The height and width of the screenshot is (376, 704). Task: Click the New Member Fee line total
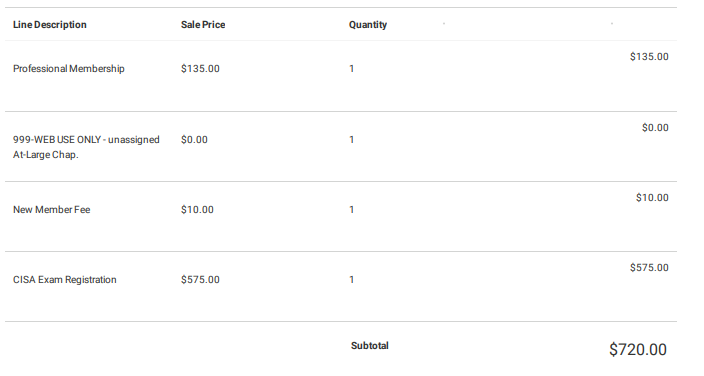coord(652,198)
